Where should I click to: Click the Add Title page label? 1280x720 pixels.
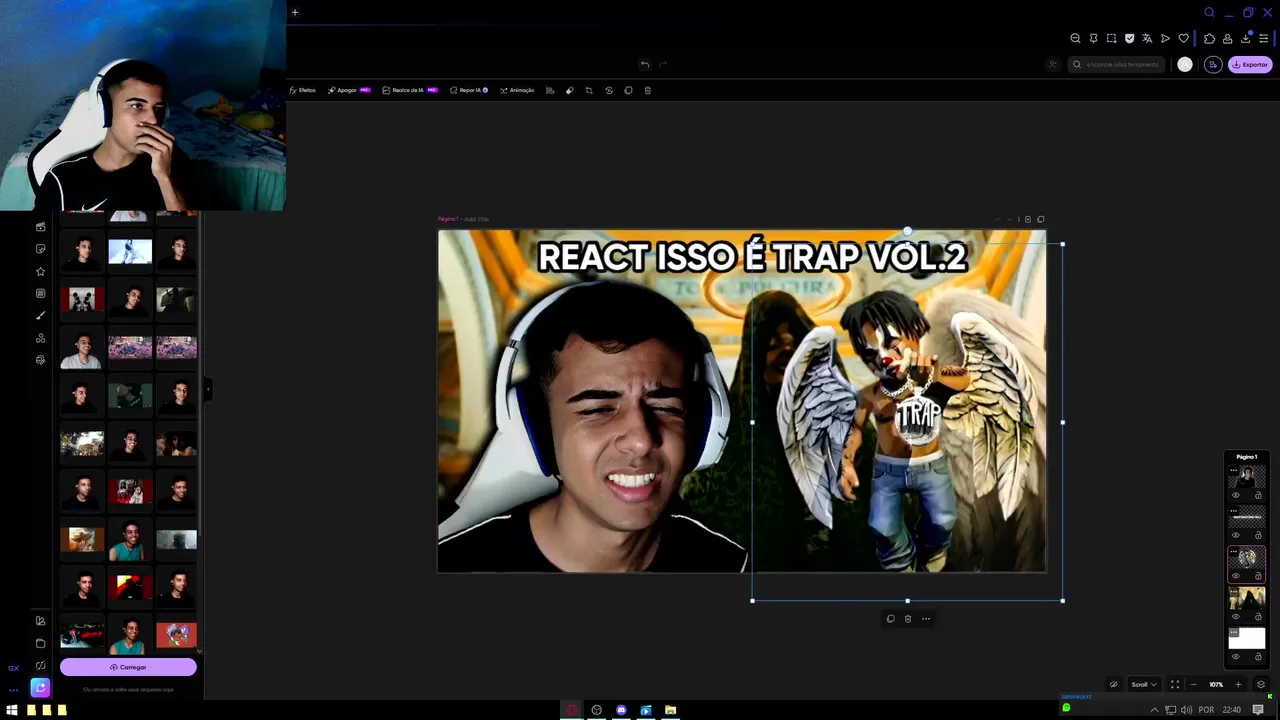(476, 219)
